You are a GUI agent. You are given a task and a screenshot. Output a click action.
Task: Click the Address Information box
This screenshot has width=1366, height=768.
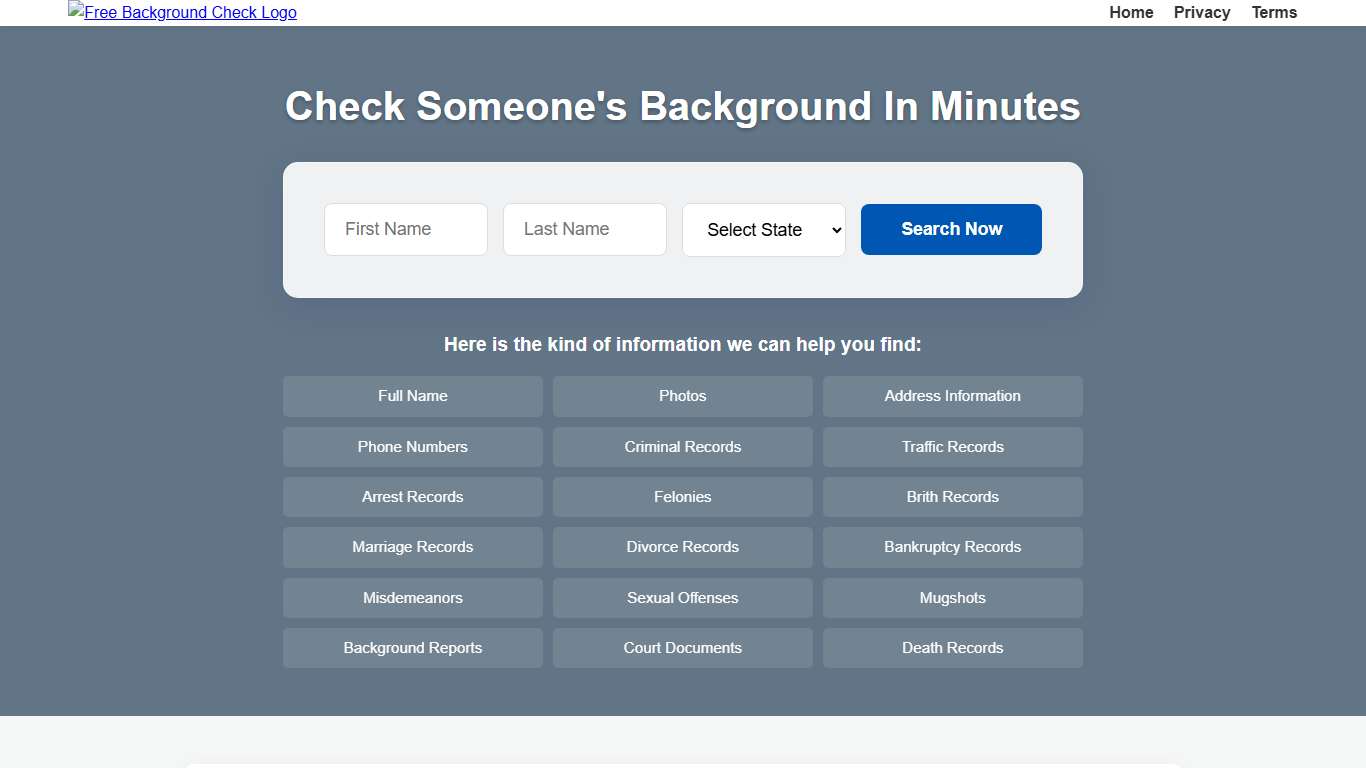[952, 396]
